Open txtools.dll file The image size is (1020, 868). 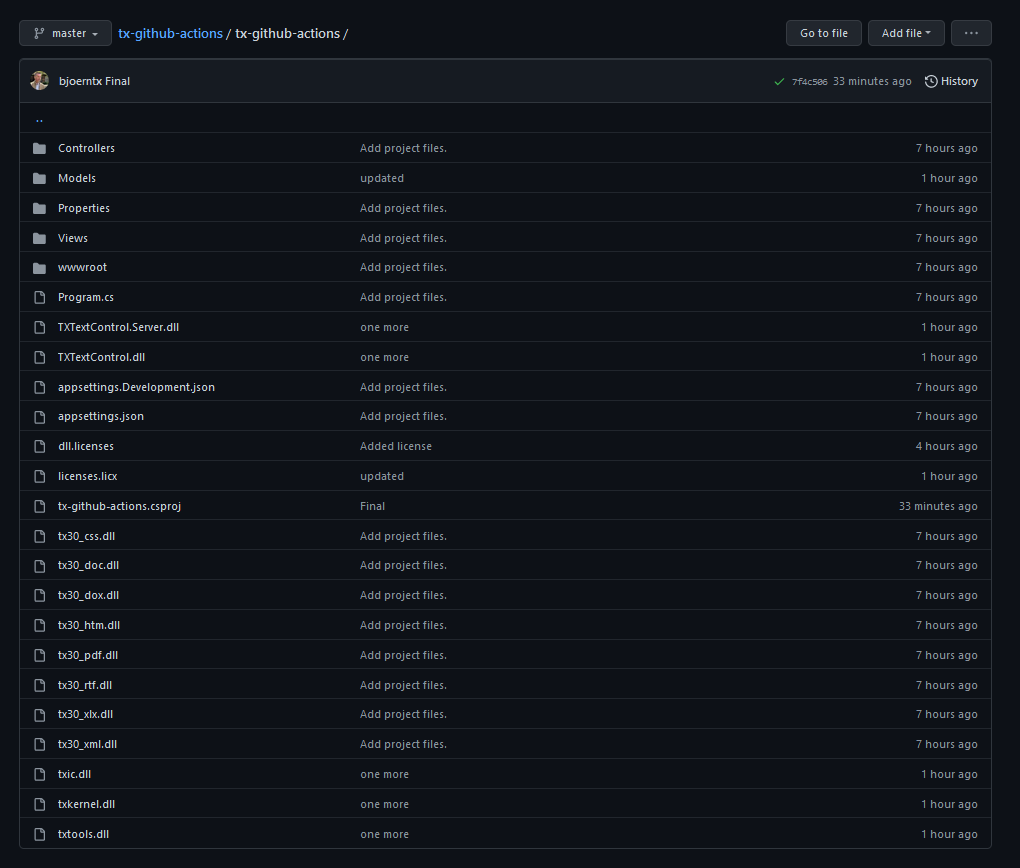point(83,834)
